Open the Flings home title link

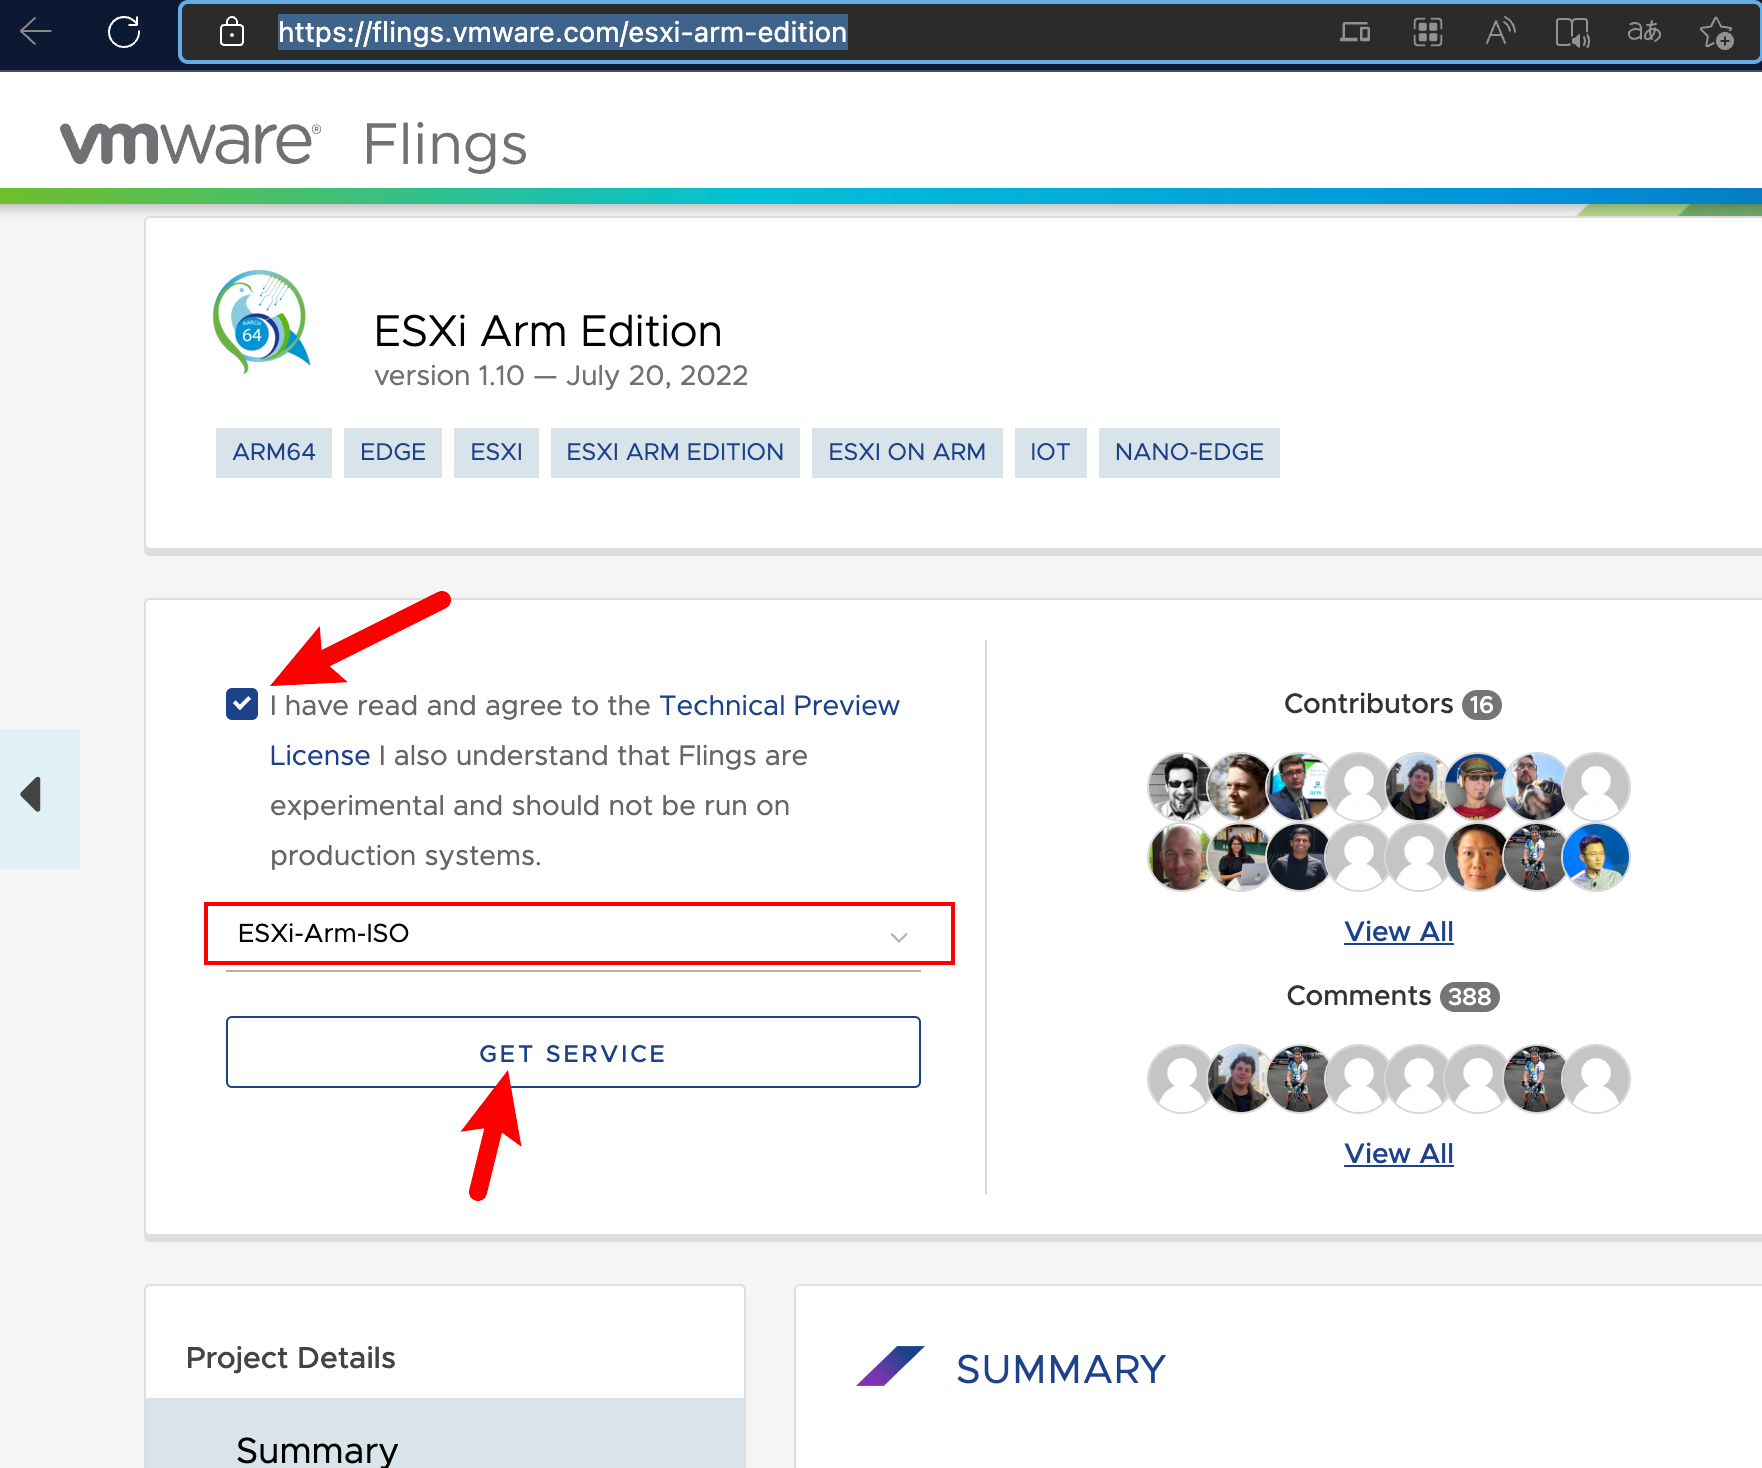coord(445,144)
